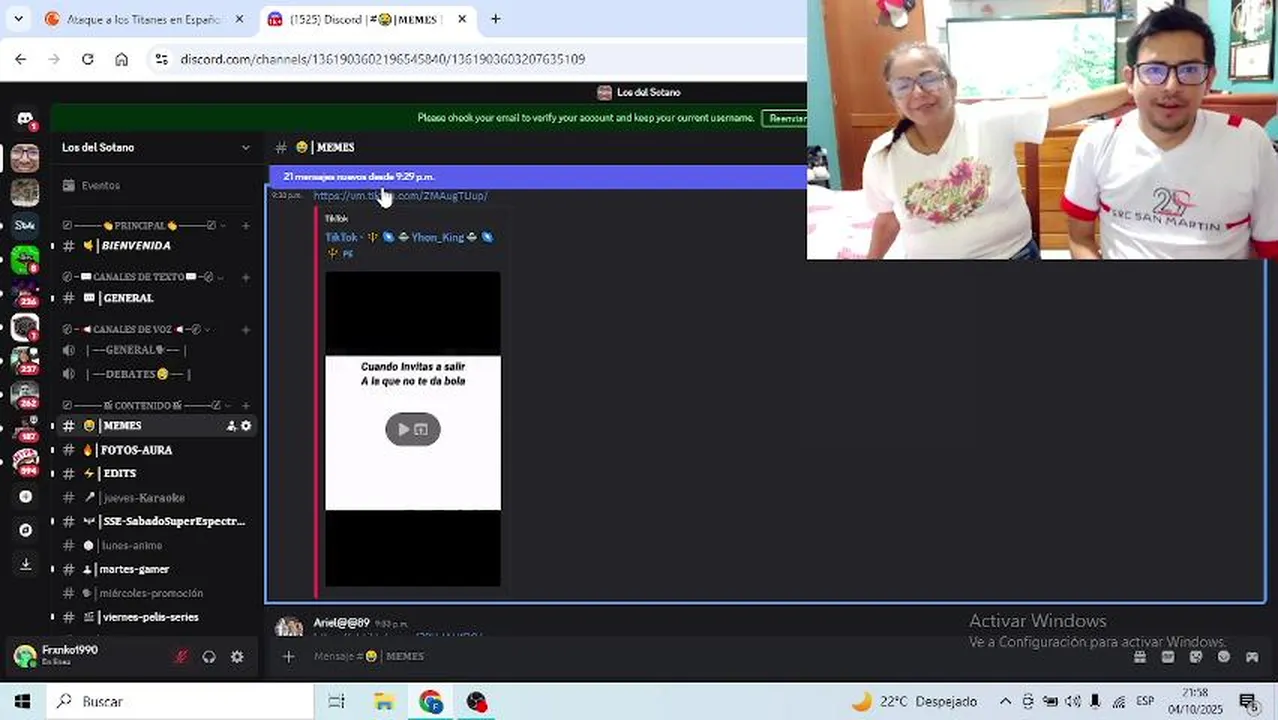The height and width of the screenshot is (720, 1278).
Task: Switch to the Discord MEMES browser tab
Action: pos(366,19)
